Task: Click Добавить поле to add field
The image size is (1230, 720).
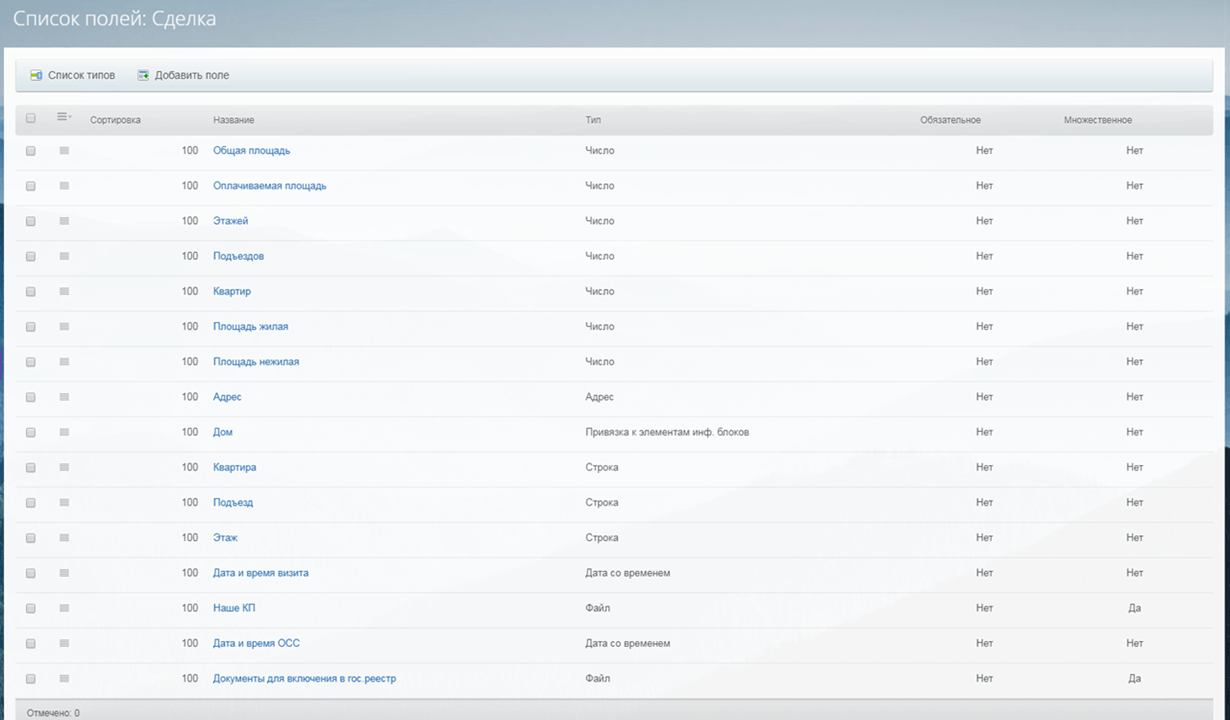Action: click(183, 75)
